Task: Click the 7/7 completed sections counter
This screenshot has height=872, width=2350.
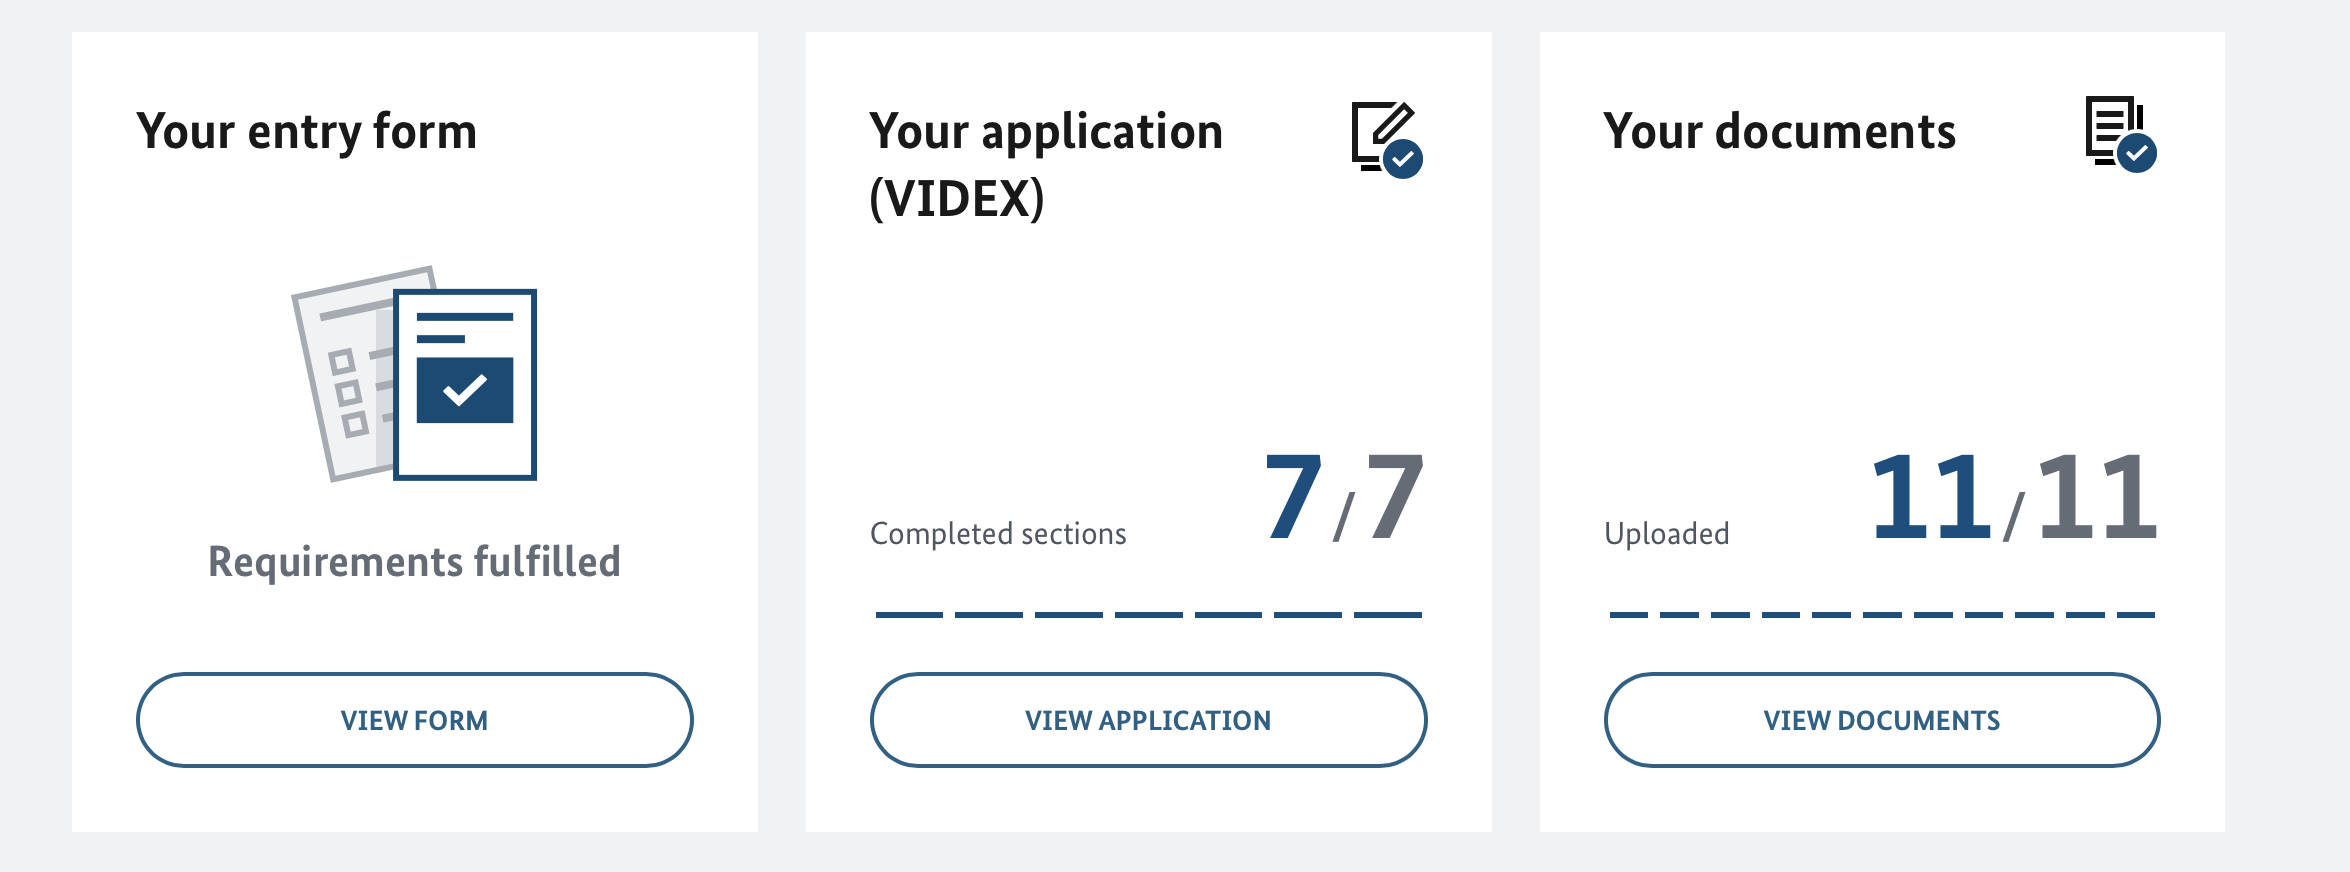Action: point(1344,497)
